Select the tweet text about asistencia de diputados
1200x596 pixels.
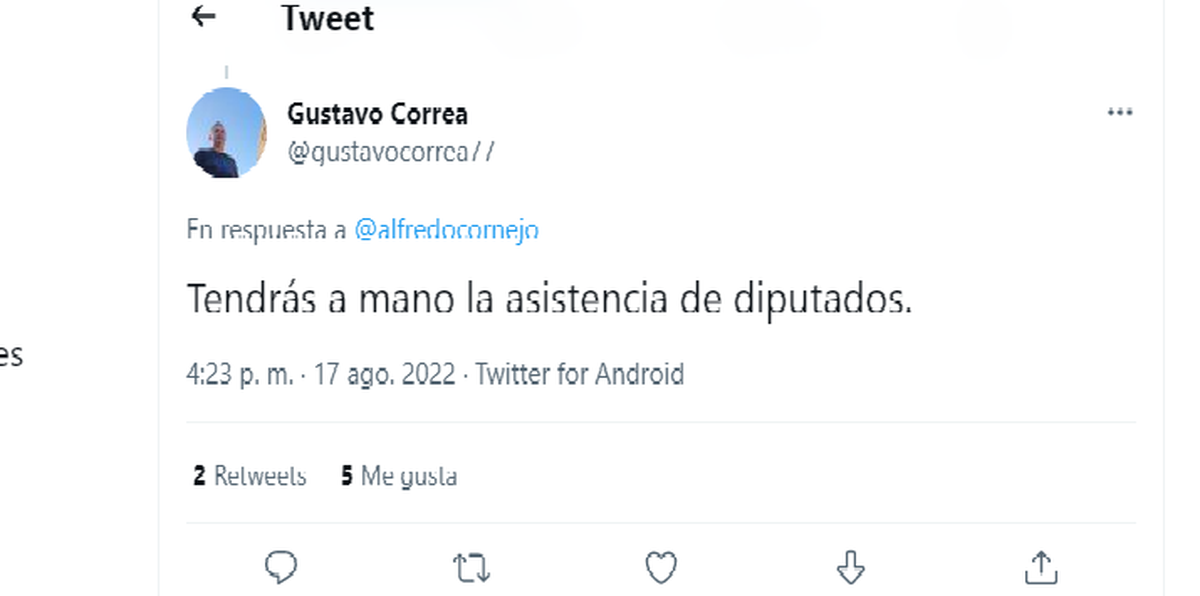point(549,298)
